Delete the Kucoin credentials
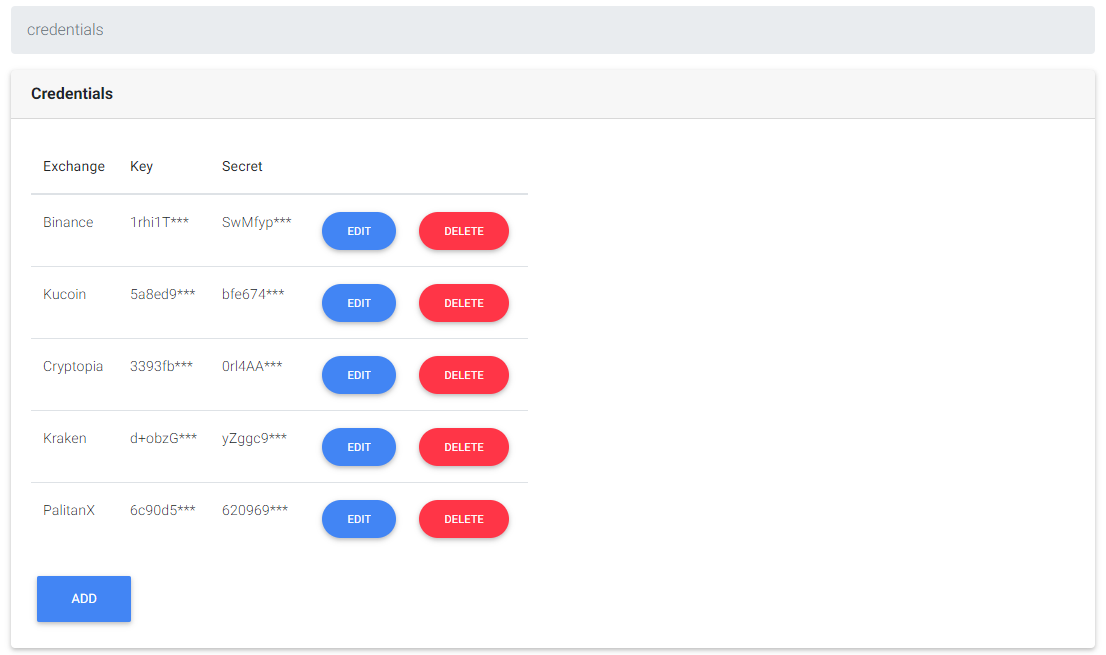The image size is (1106, 655). click(463, 303)
